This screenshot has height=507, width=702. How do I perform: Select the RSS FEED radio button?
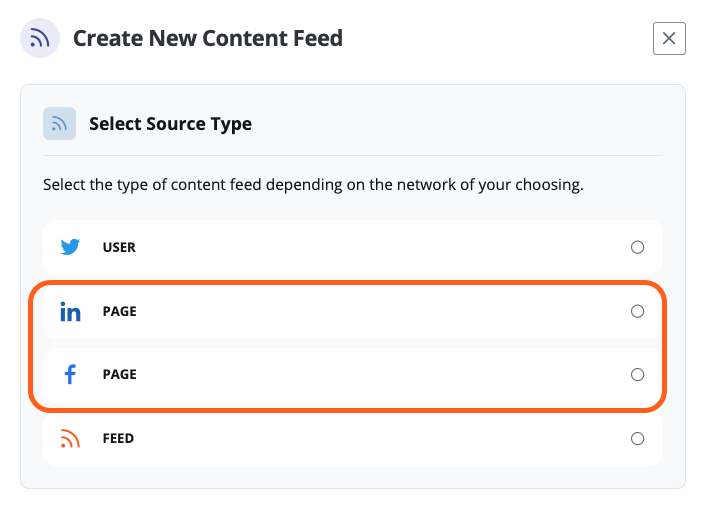(x=638, y=438)
